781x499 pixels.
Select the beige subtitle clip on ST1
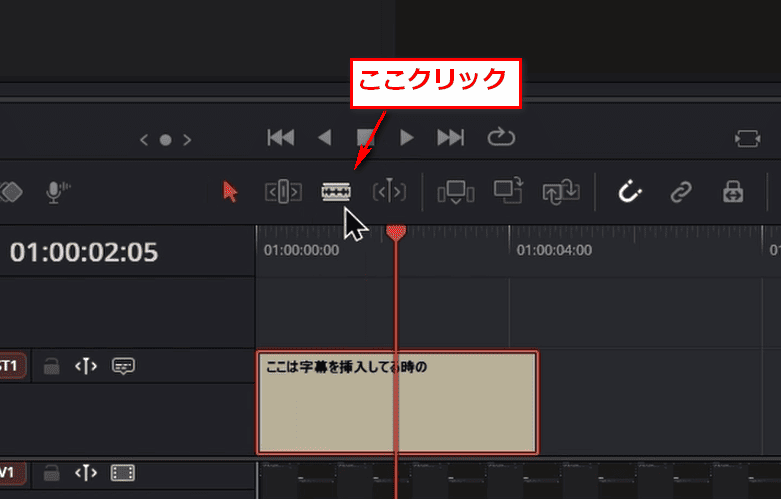click(460, 410)
